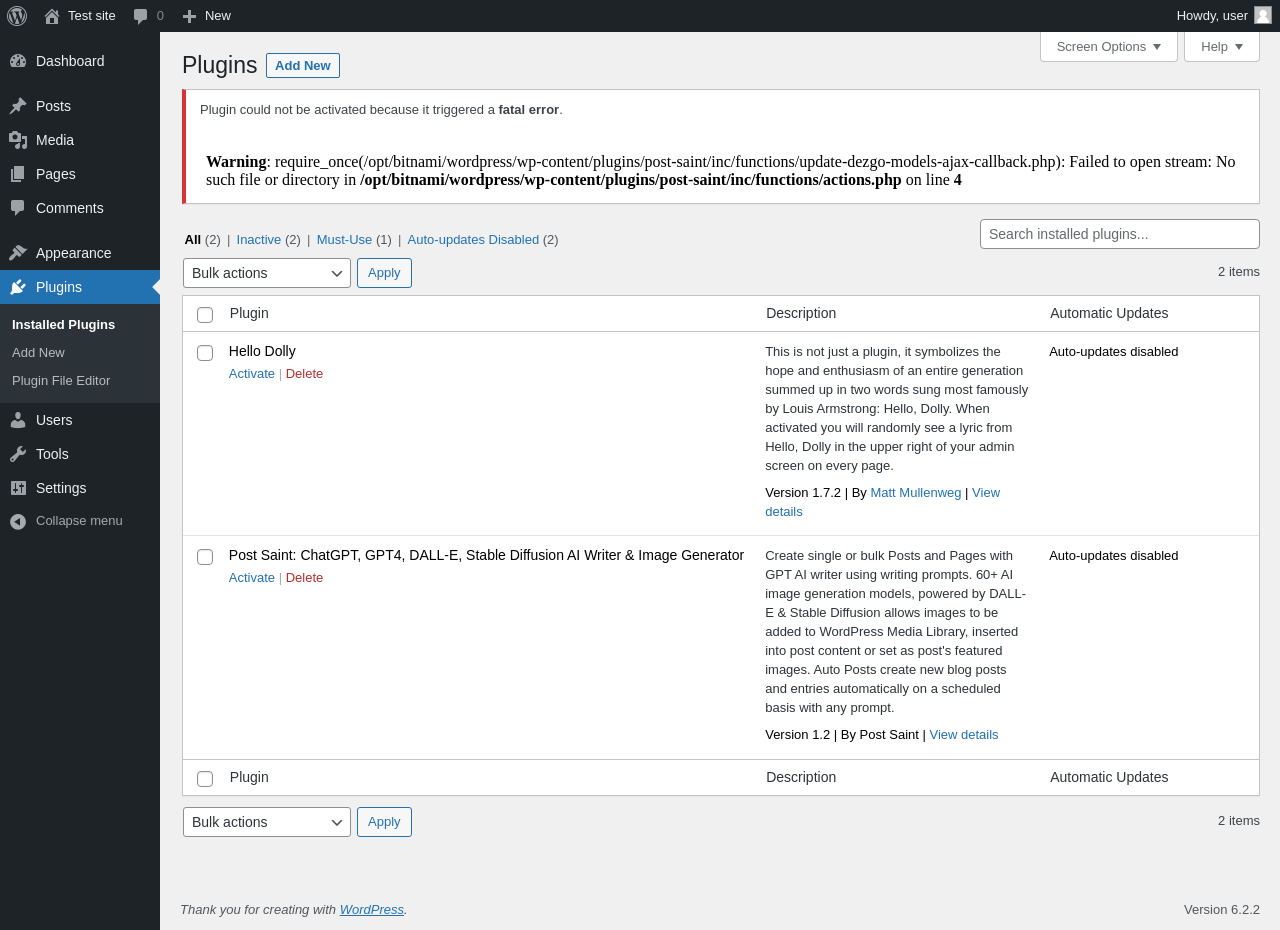Activate the Hello Dolly plugin
1280x930 pixels.
pyautogui.click(x=252, y=374)
